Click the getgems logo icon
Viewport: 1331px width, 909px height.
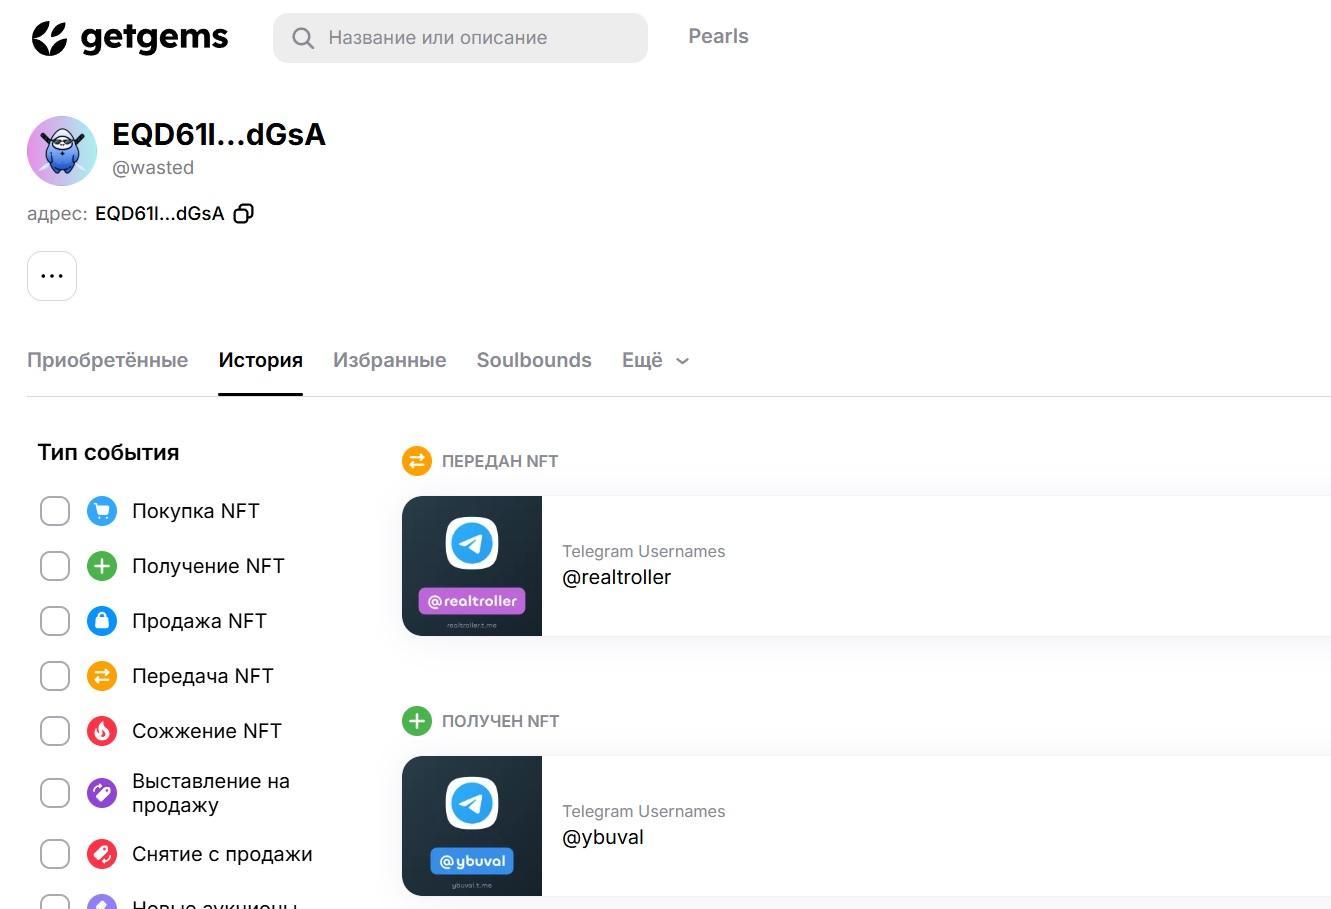point(49,38)
